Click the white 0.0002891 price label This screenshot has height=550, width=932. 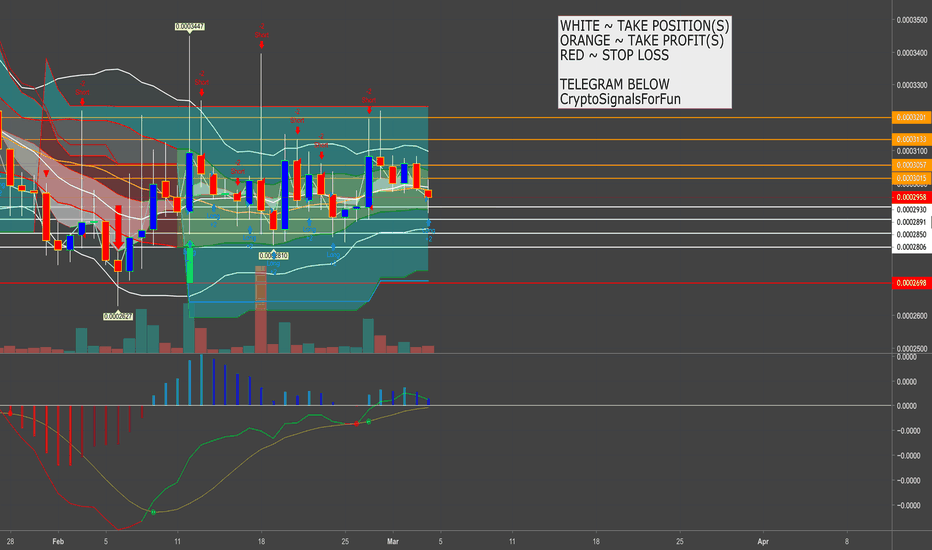[911, 222]
